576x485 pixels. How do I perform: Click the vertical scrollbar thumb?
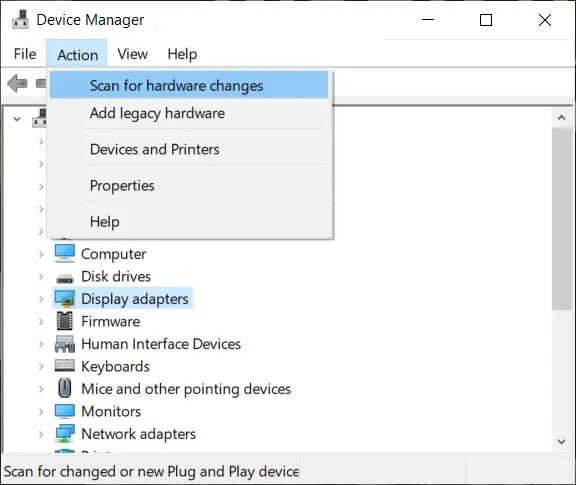(561, 219)
